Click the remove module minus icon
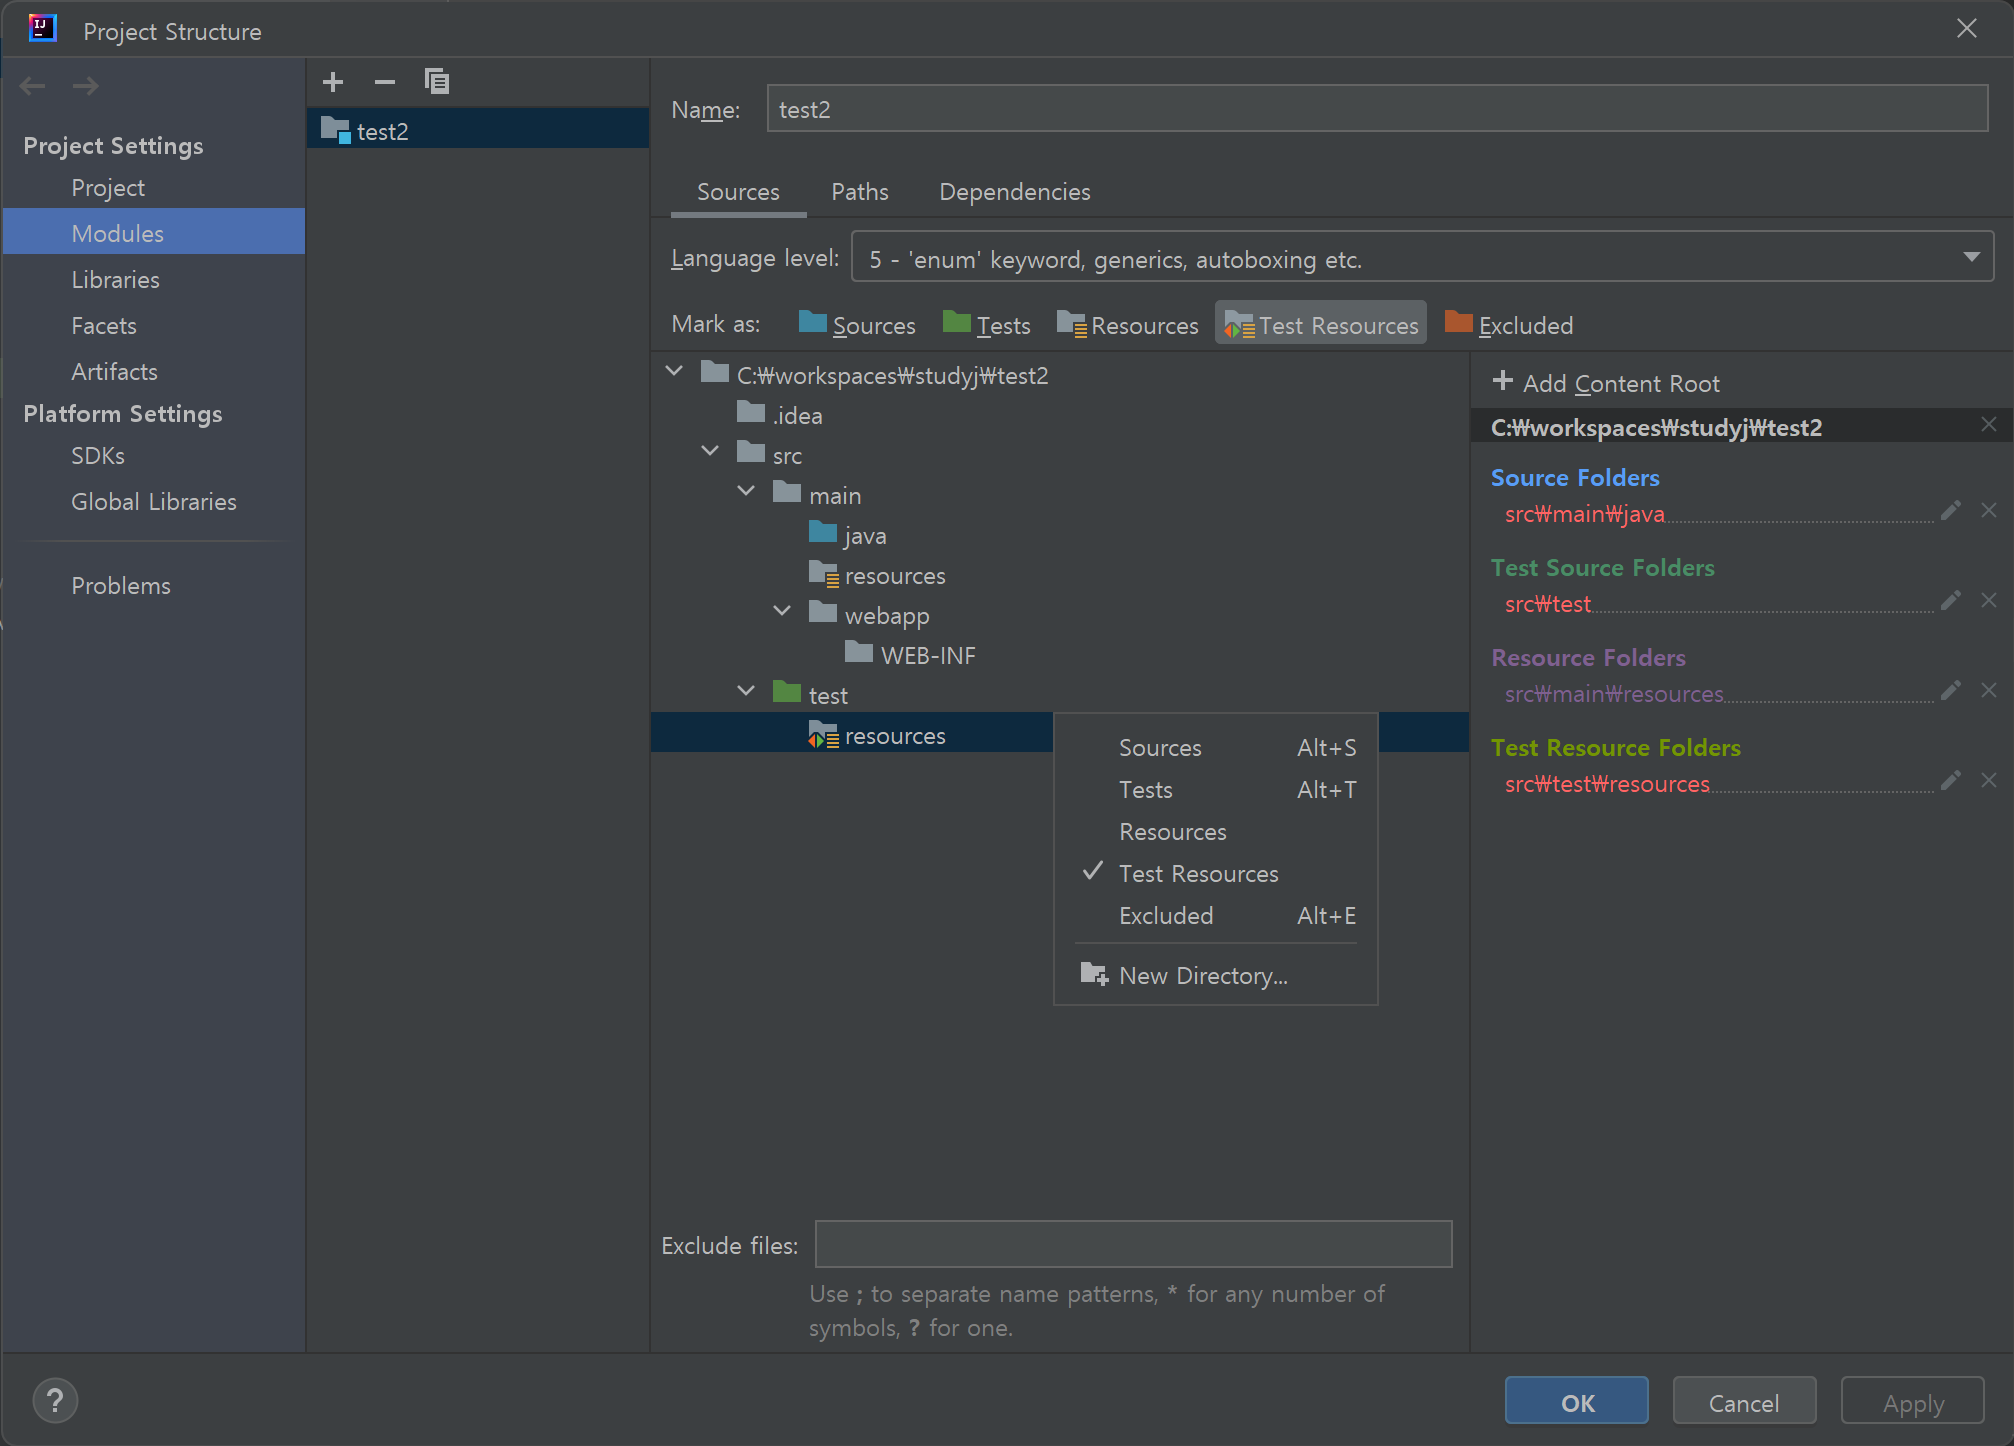The width and height of the screenshot is (2014, 1446). coord(385,82)
